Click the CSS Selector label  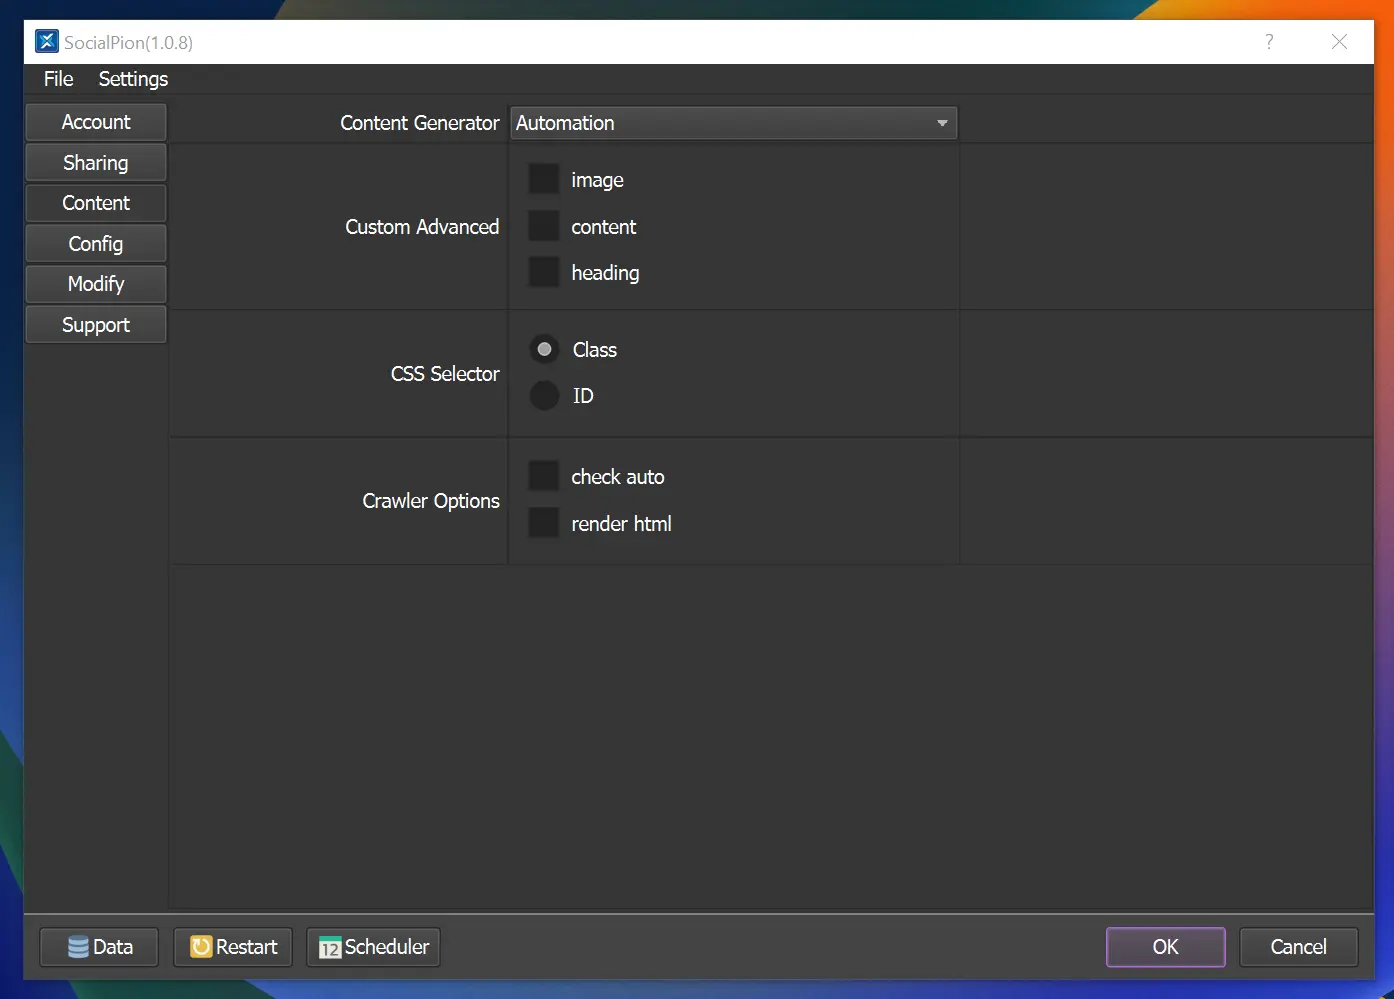445,374
